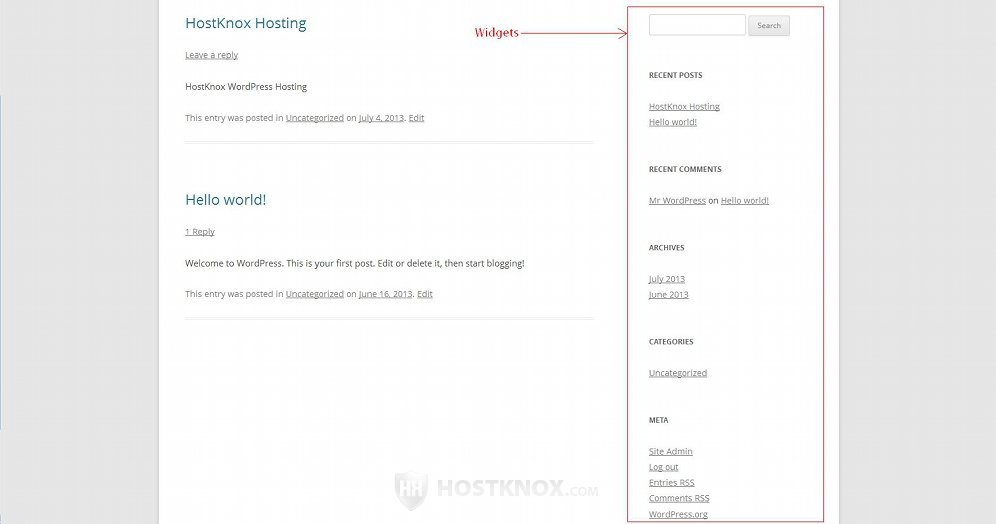The width and height of the screenshot is (996, 524).
Task: Open the Entries RSS feed
Action: (671, 483)
